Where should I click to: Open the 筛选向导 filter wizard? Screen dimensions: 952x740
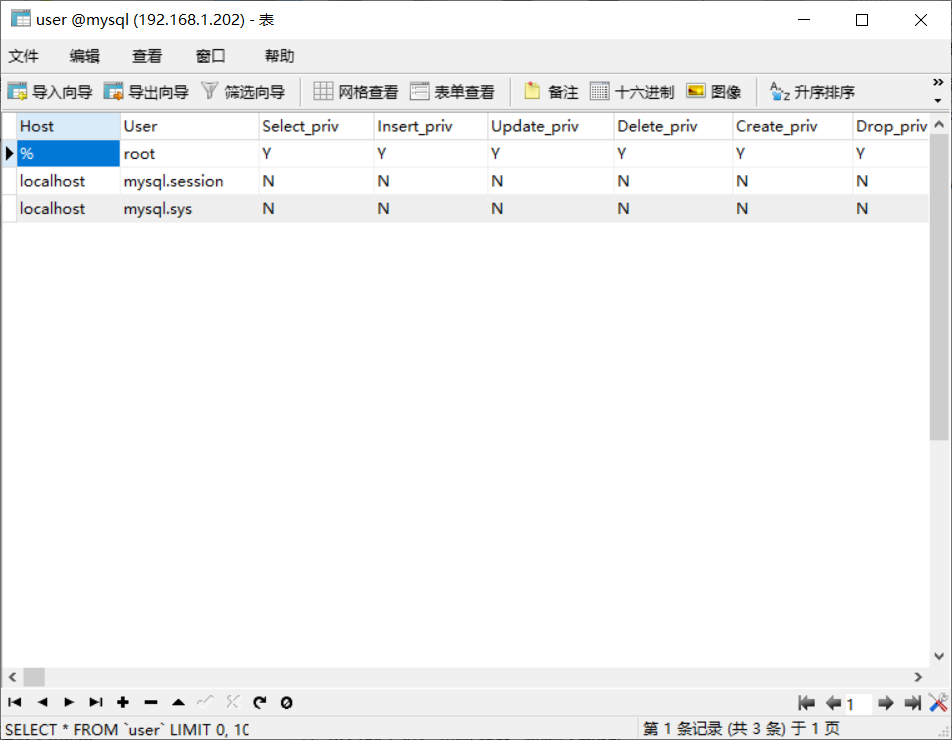coord(243,92)
